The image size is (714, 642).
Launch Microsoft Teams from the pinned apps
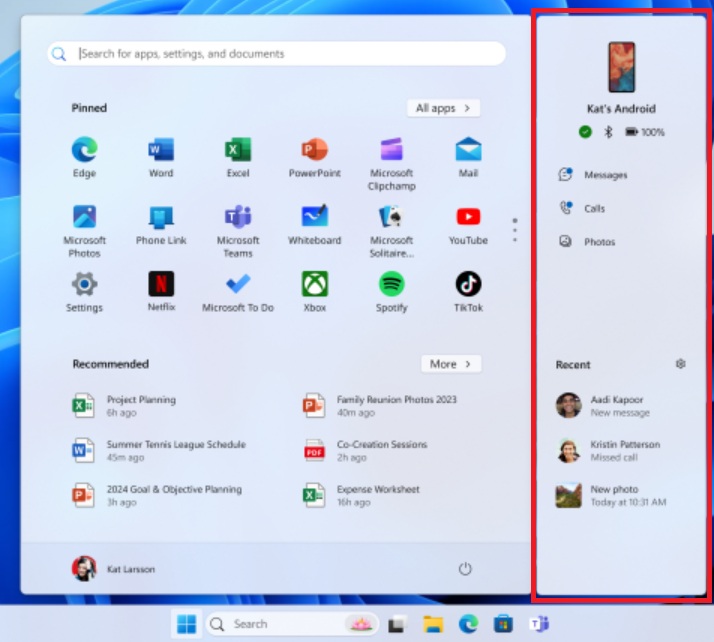tap(238, 231)
